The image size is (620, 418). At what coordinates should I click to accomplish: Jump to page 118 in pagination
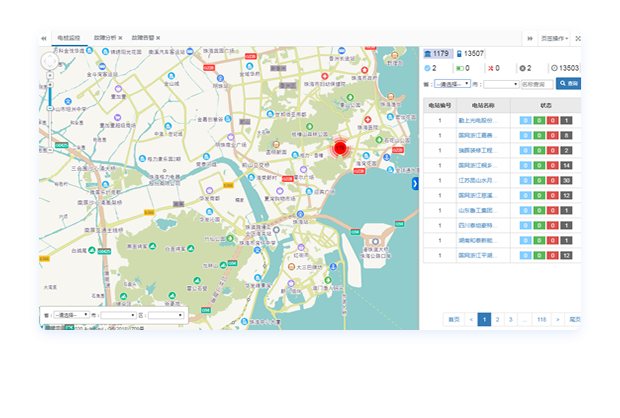click(x=542, y=320)
